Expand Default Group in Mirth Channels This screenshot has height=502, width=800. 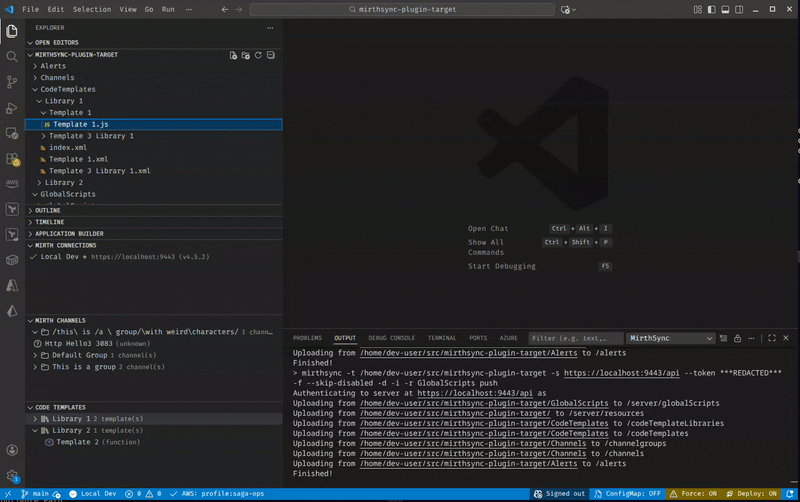(x=154, y=355)
